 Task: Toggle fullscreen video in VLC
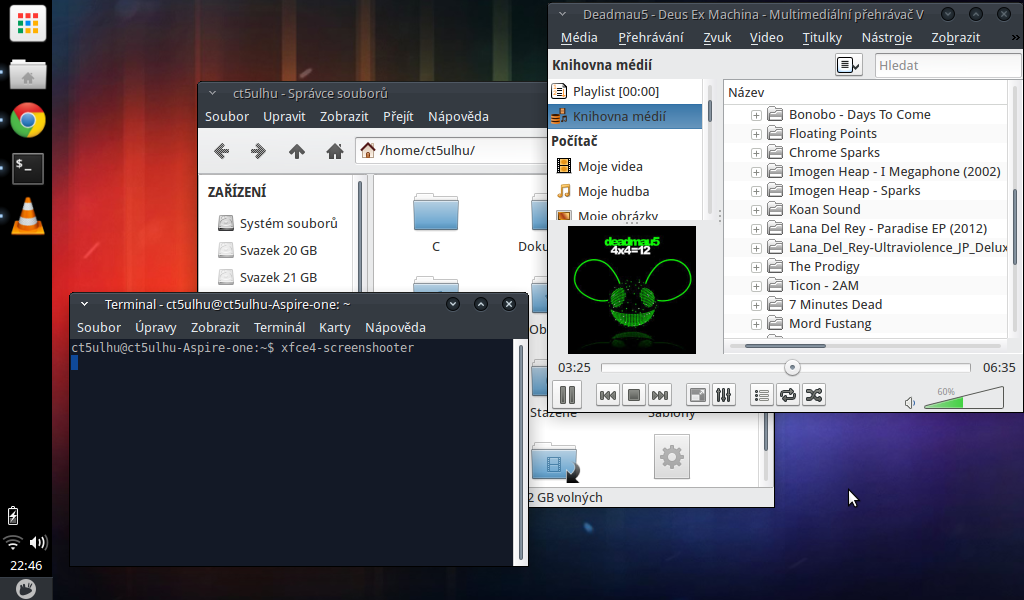point(698,395)
